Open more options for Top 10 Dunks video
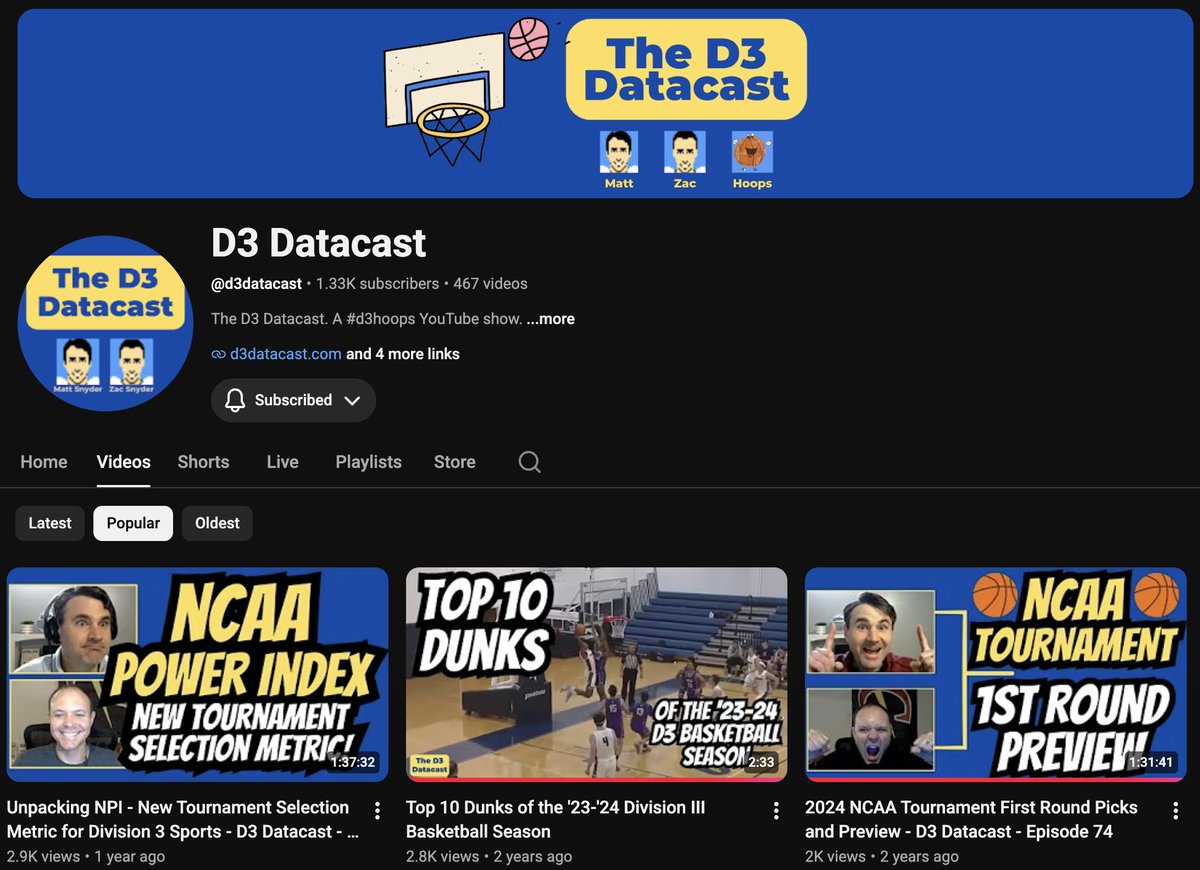Image resolution: width=1200 pixels, height=870 pixels. (776, 810)
